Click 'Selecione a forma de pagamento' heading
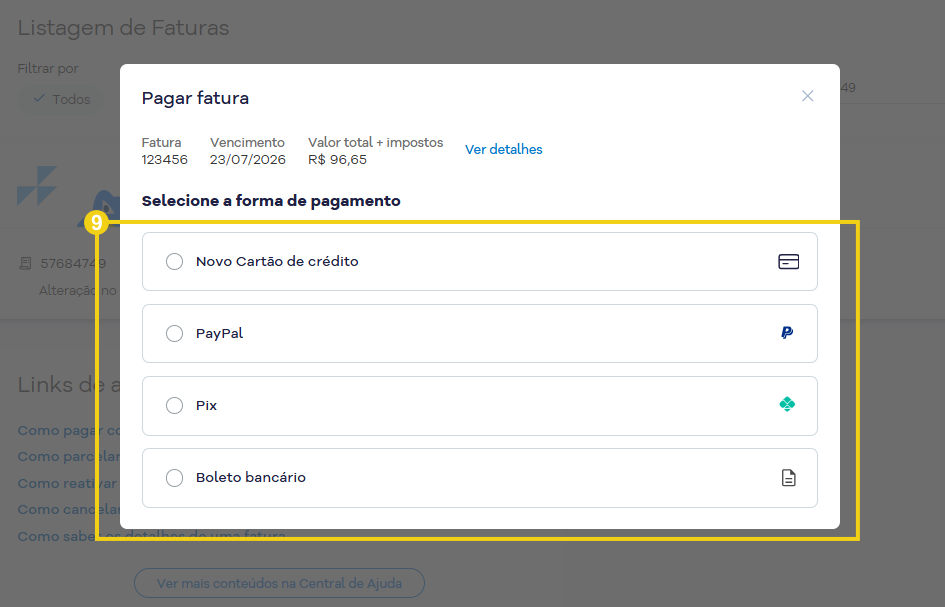 coord(271,201)
